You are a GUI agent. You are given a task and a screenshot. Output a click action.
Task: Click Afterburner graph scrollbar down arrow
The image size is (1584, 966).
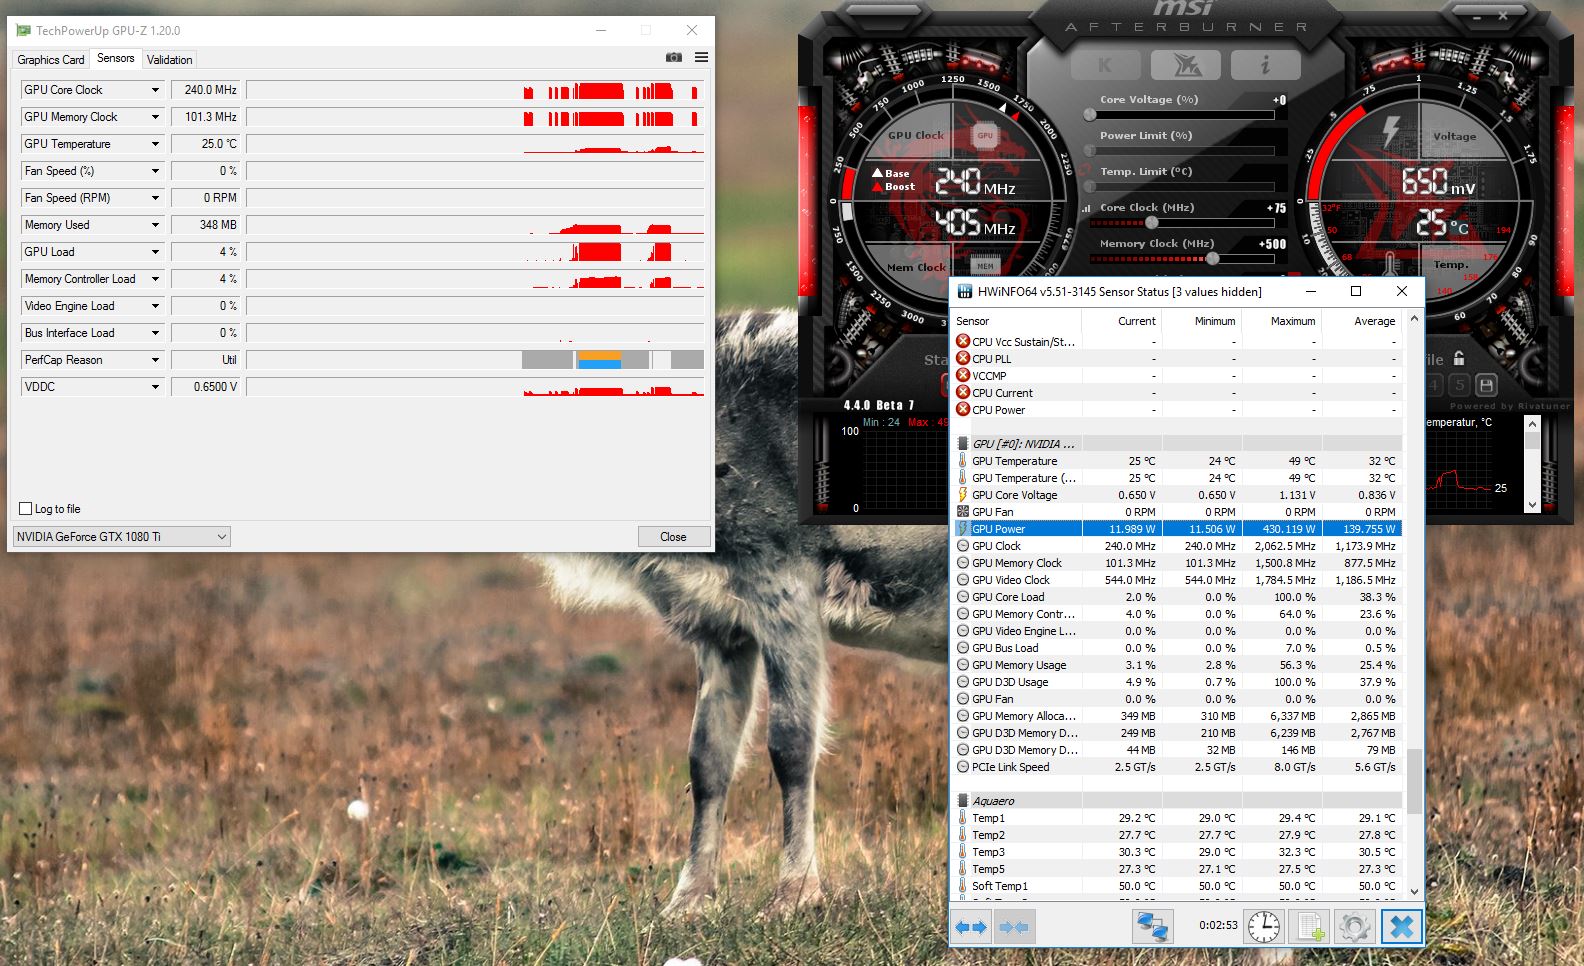[1532, 505]
